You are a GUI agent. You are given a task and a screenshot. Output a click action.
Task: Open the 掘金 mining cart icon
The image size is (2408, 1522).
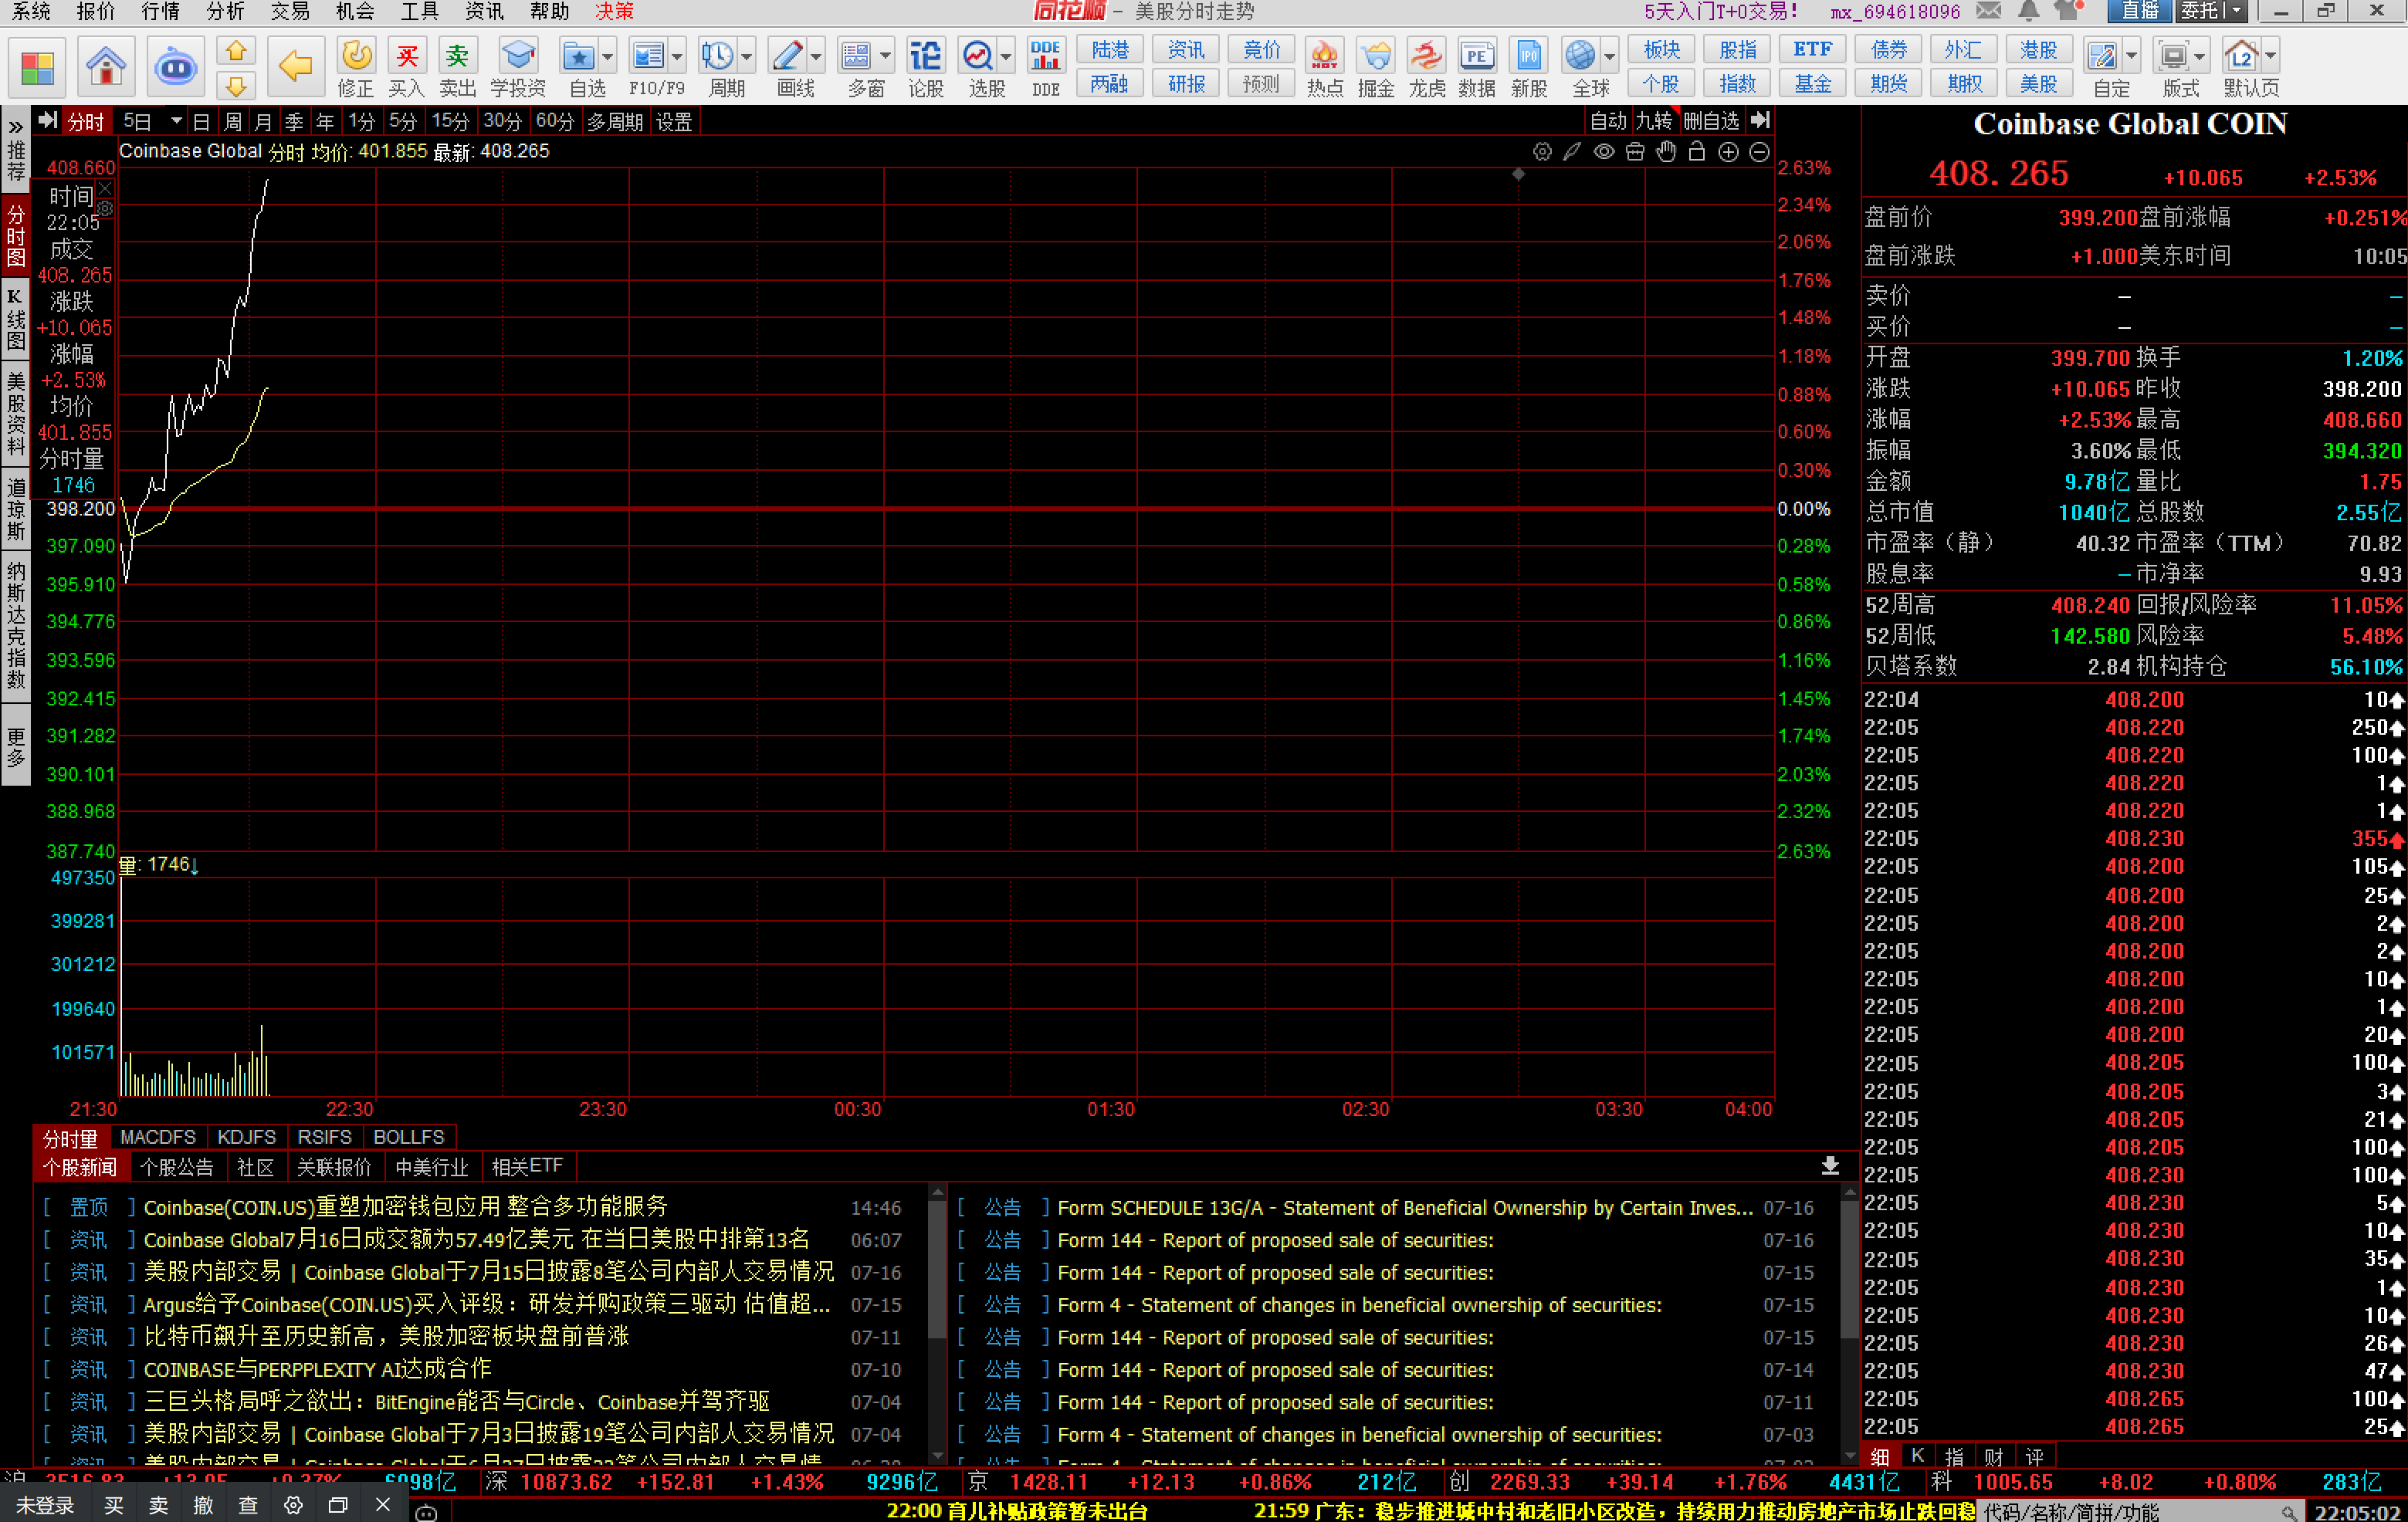point(1376,66)
